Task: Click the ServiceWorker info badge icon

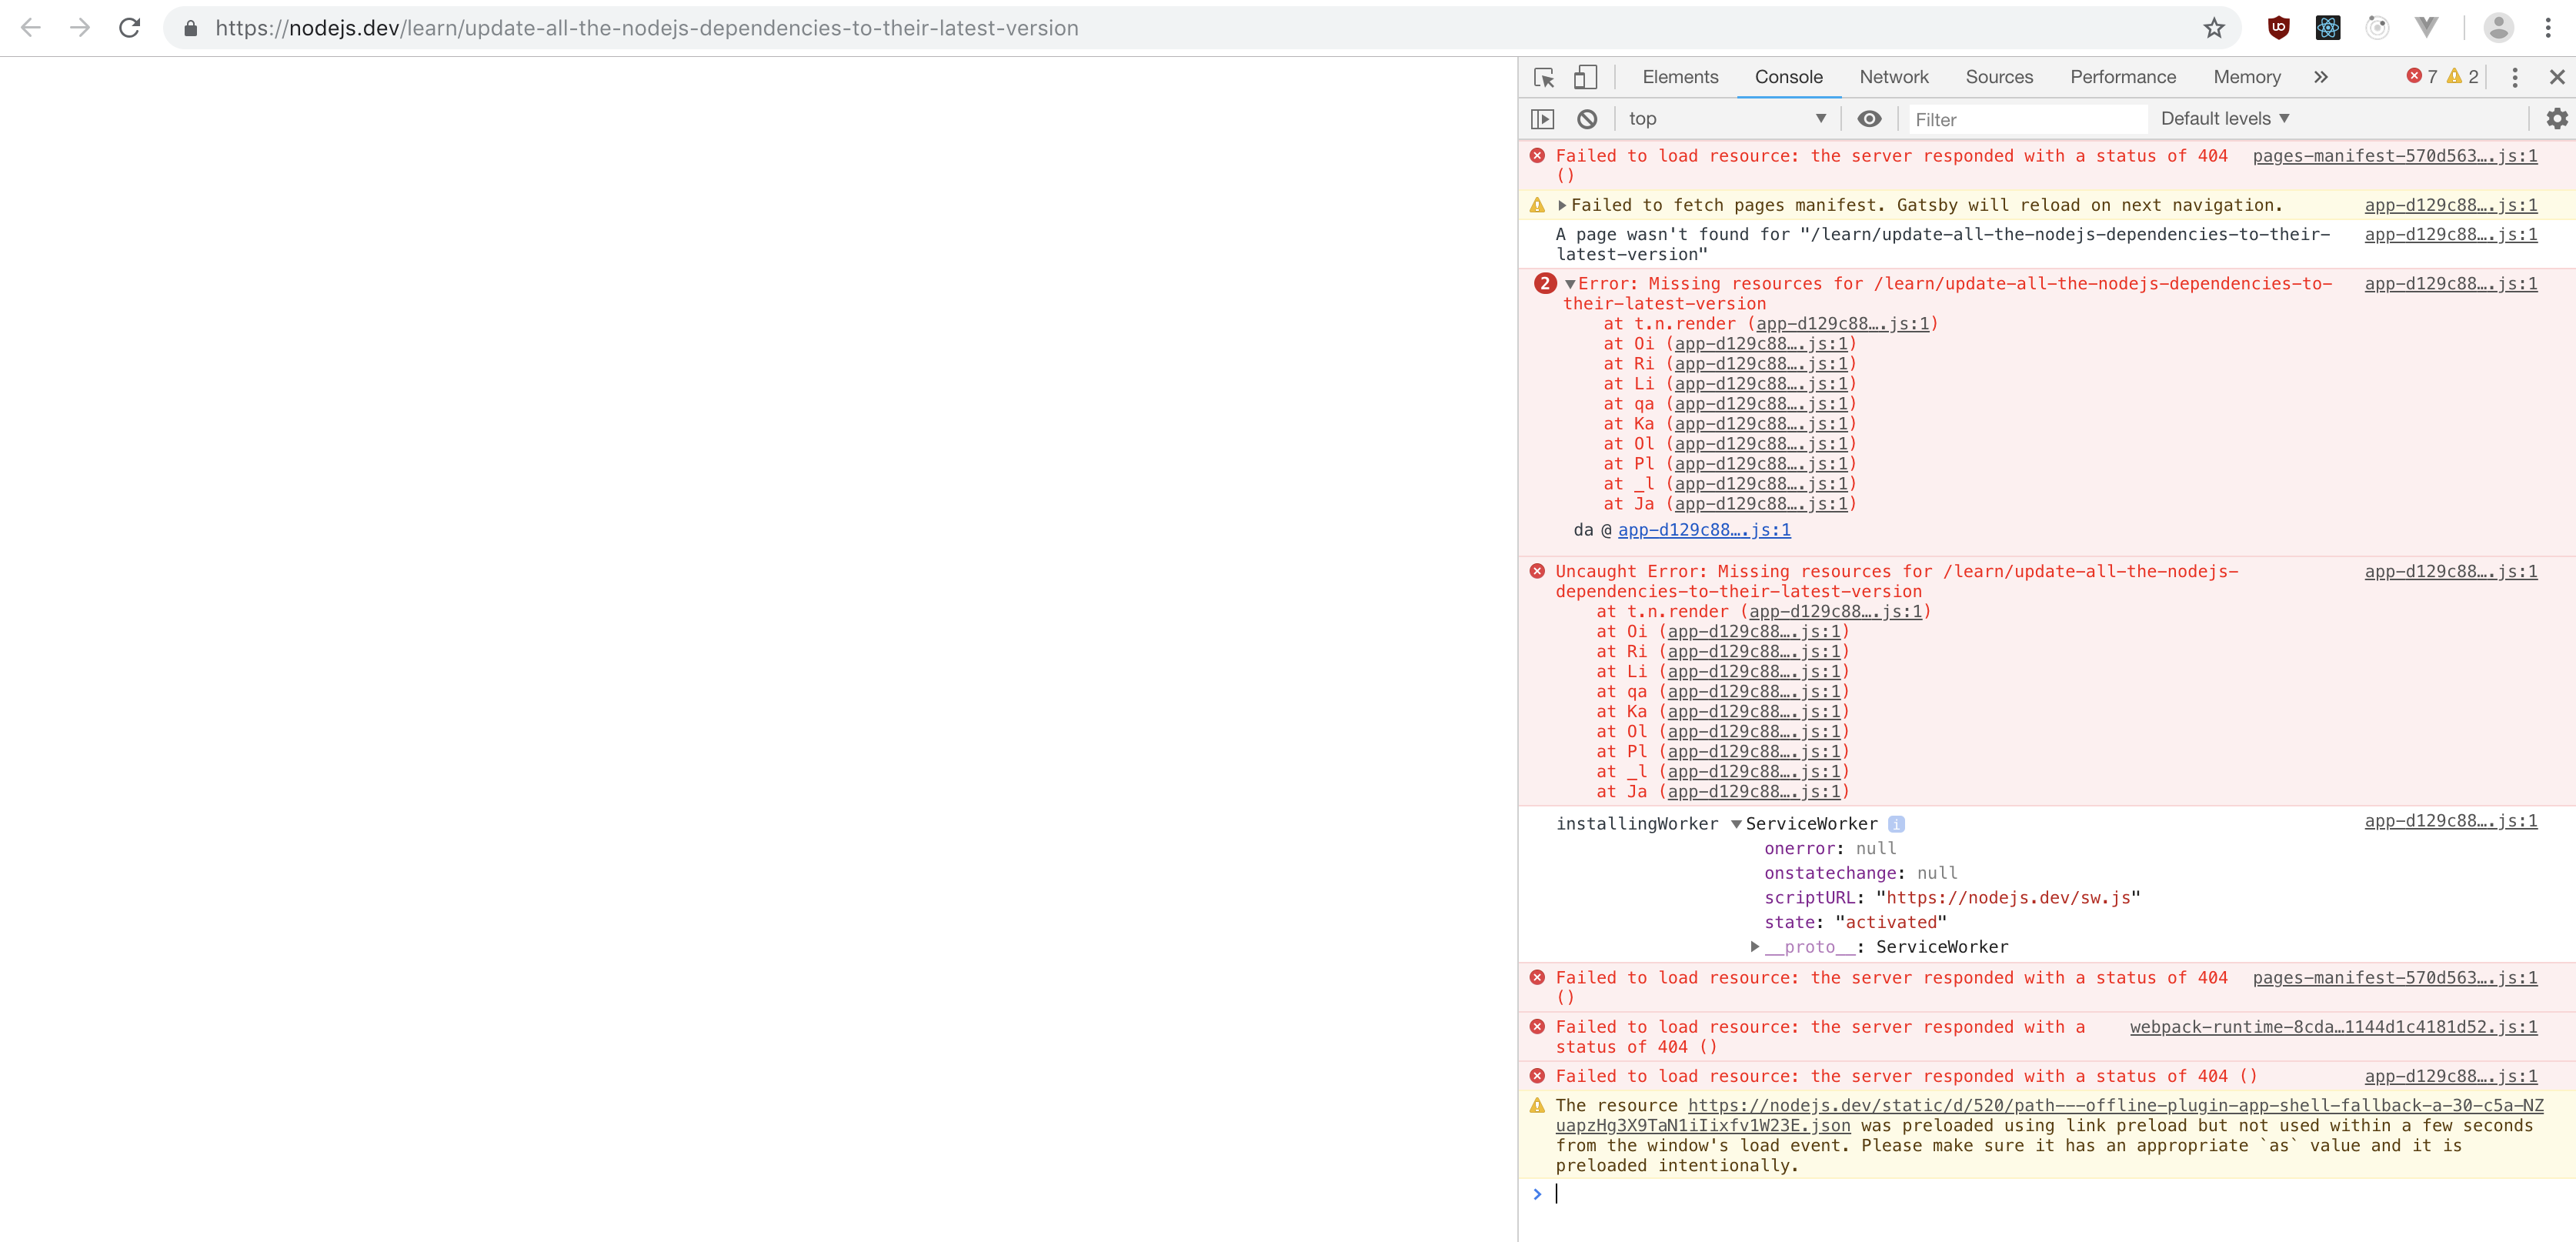Action: click(x=1896, y=824)
